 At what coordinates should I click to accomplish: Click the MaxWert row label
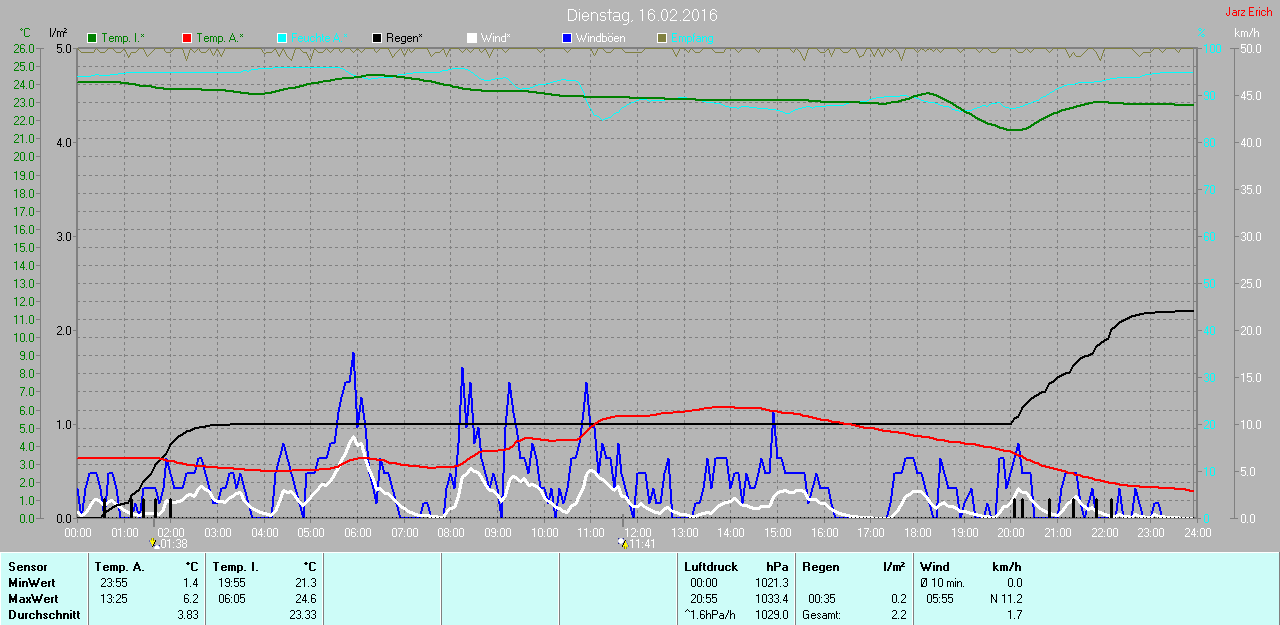32,599
